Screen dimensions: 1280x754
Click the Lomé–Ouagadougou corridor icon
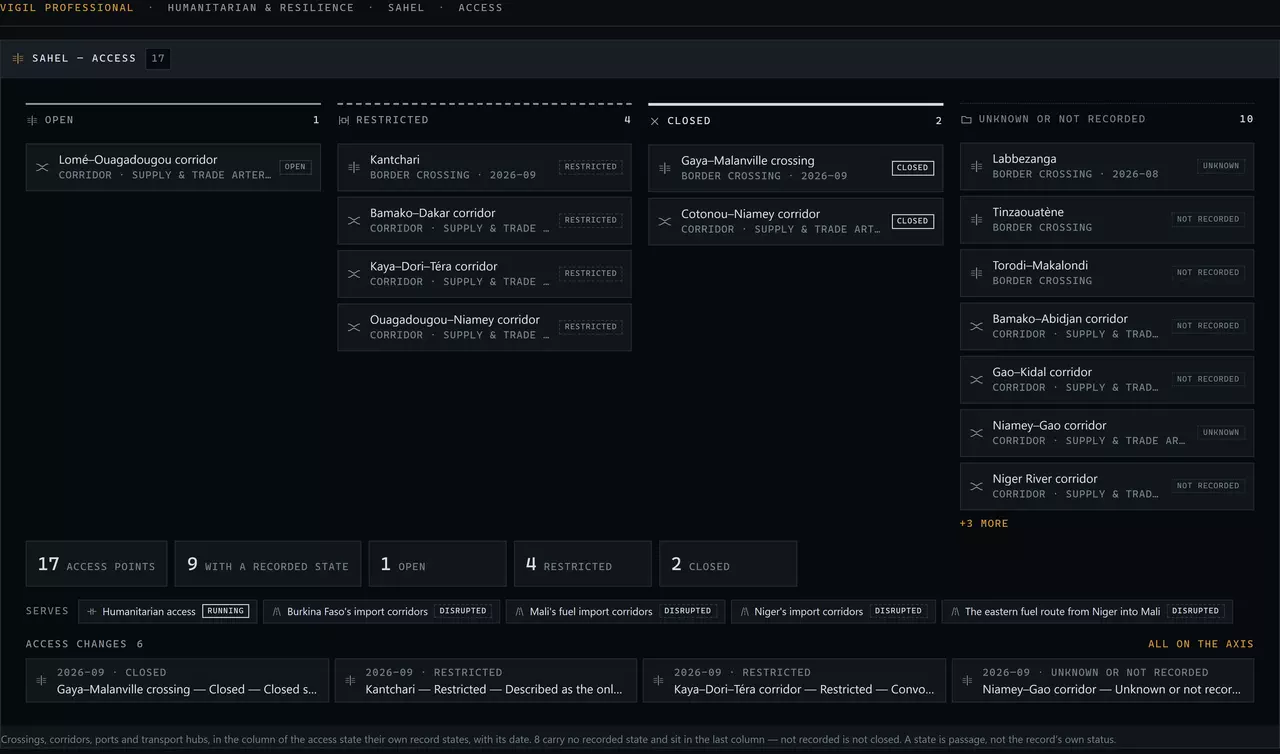42,167
